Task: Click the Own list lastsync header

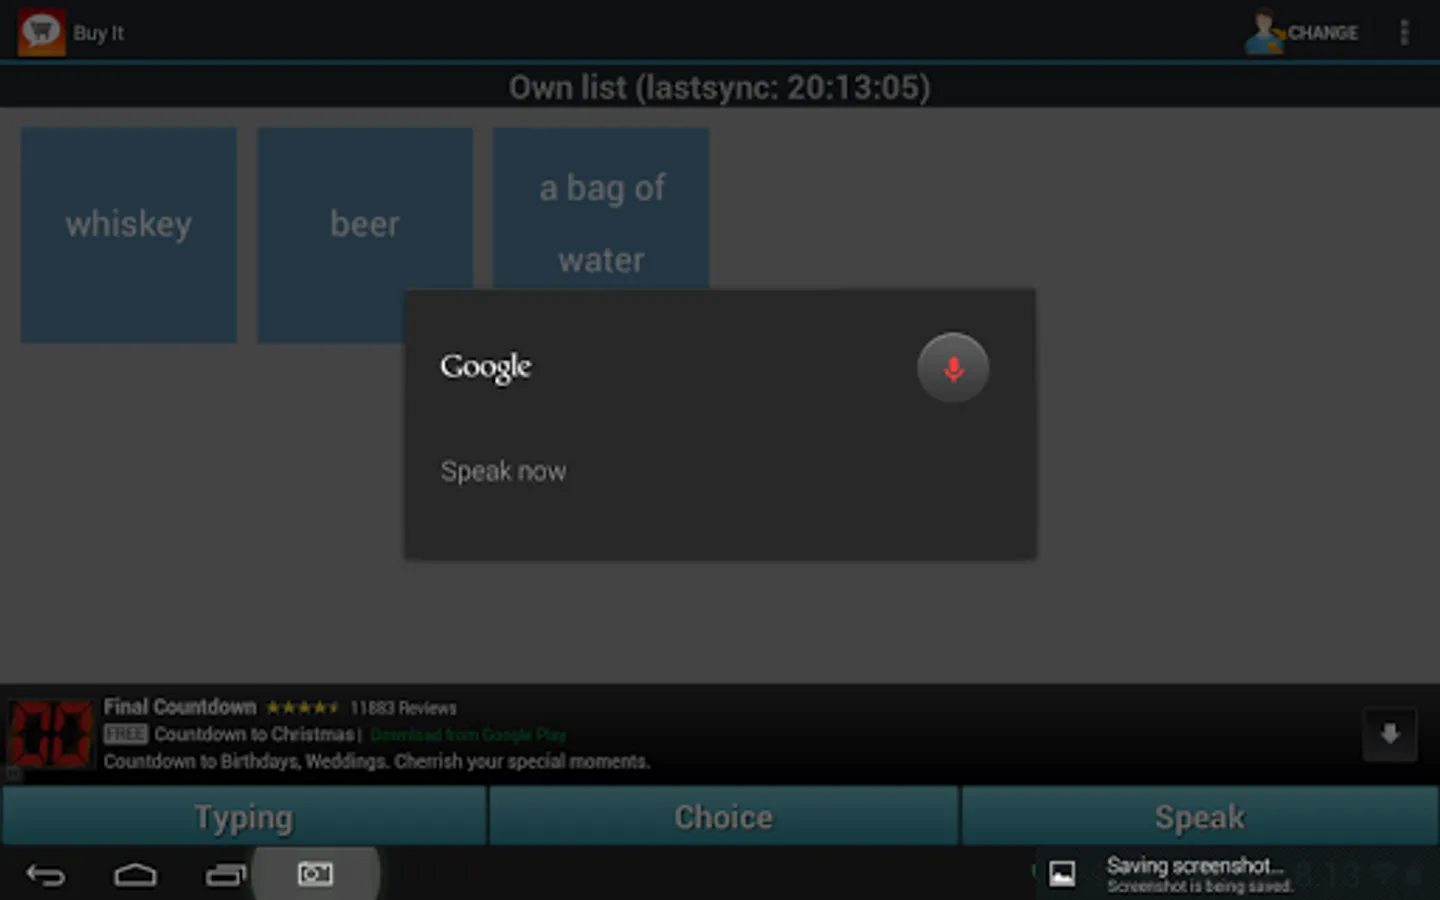Action: [720, 87]
